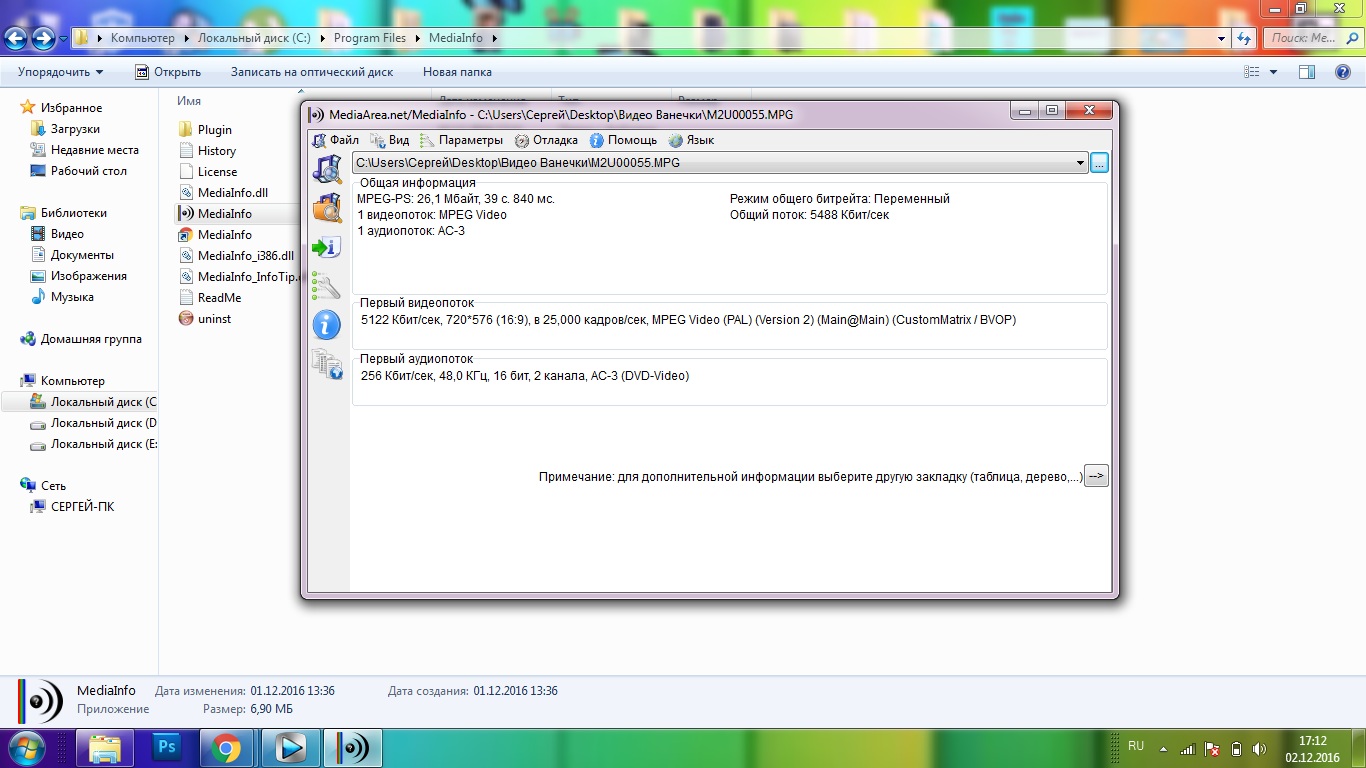Screen dimensions: 1366x768
Task: Select the MediaInfo shortcut with the Chrome icon
Action: point(215,234)
